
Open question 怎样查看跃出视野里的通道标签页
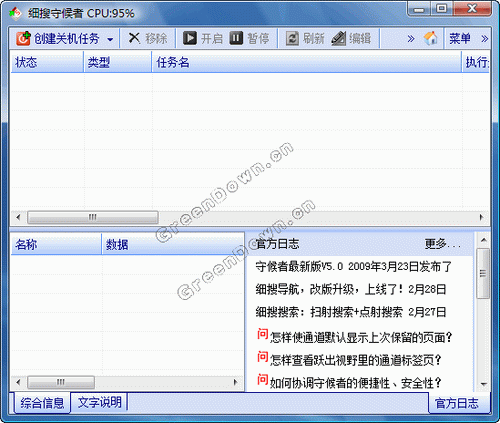(355, 360)
